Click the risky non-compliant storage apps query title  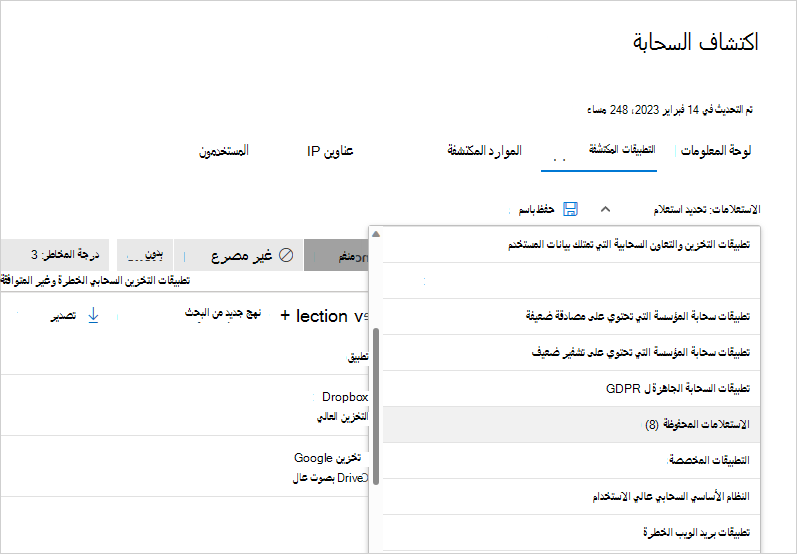pyautogui.click(x=96, y=281)
